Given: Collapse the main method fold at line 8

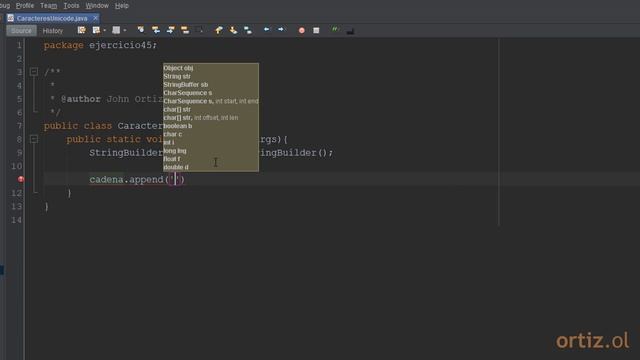Looking at the screenshot, I should tap(34, 139).
